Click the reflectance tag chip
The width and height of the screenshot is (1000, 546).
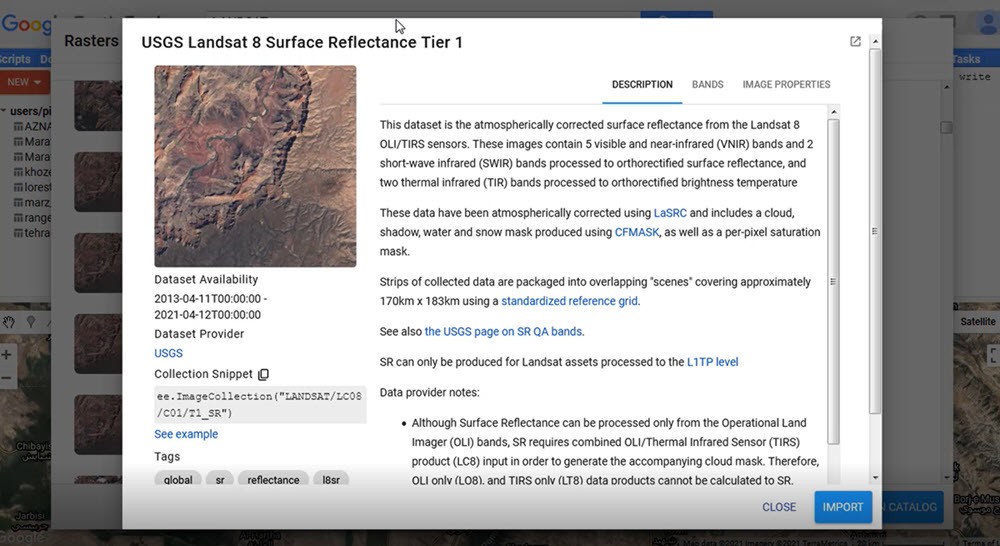pos(273,480)
